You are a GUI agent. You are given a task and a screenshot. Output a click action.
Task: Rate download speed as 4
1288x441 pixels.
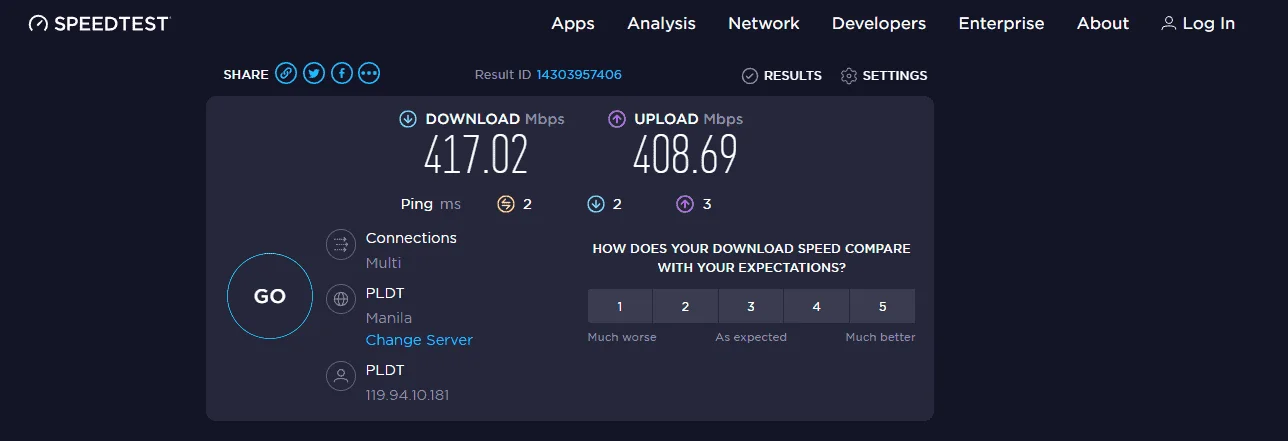[816, 306]
